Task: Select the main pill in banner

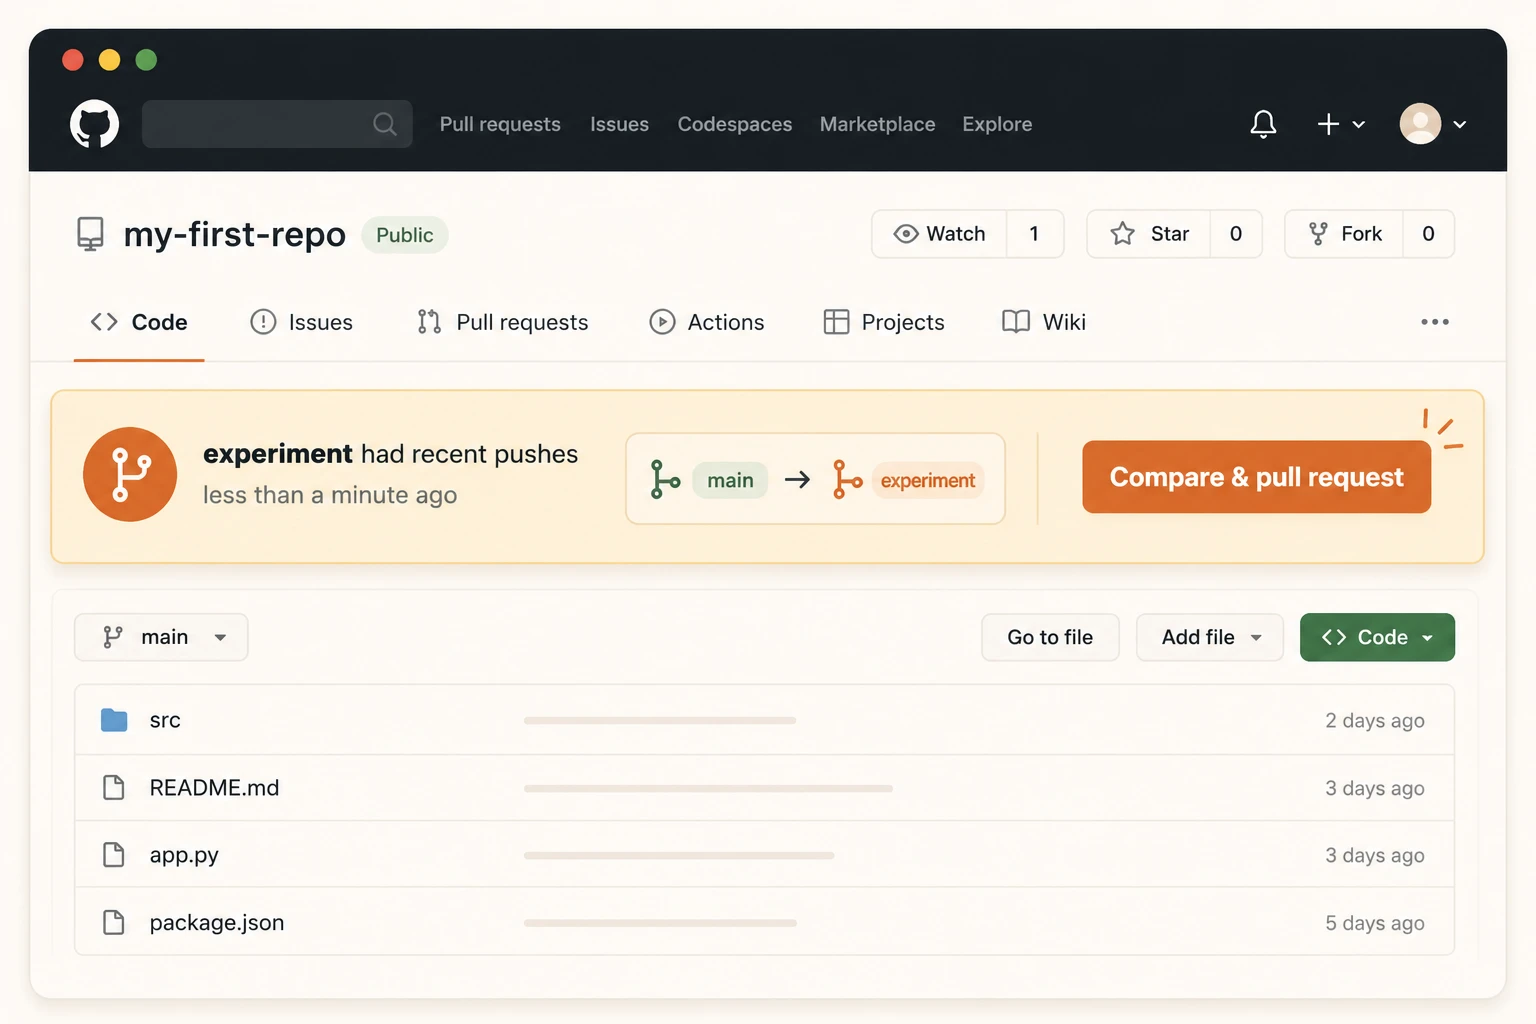Action: (x=730, y=480)
